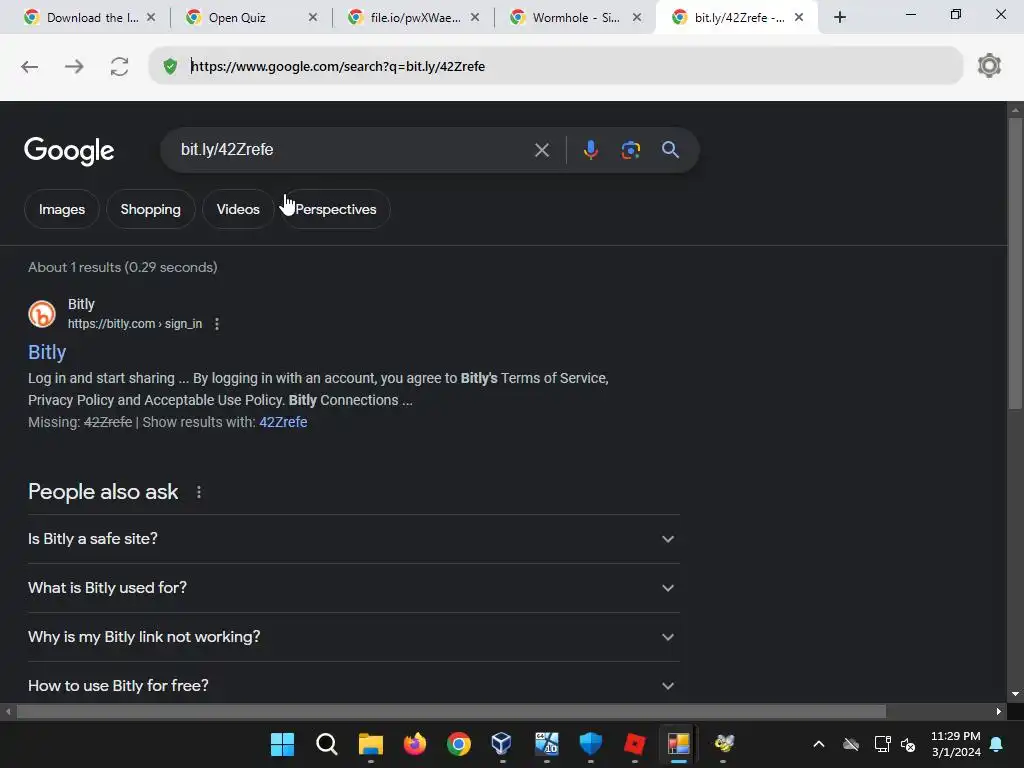The height and width of the screenshot is (768, 1024).
Task: Open browser settings gear icon
Action: pos(989,66)
